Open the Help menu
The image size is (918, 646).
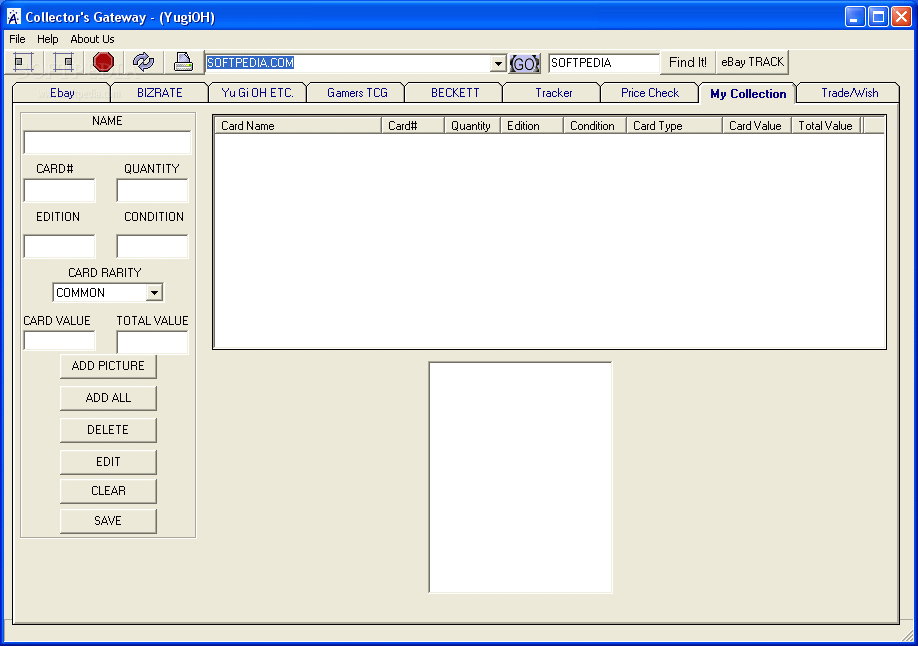(x=47, y=39)
